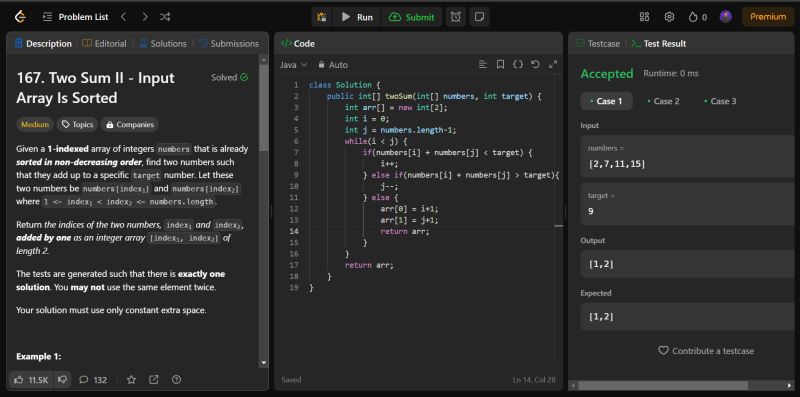Switch to the Test Result tab
Viewport: 800px width, 397px height.
coord(659,43)
